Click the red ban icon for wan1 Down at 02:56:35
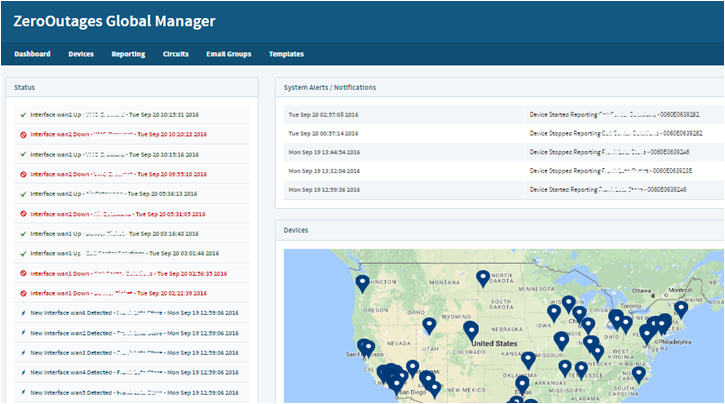 coord(23,274)
